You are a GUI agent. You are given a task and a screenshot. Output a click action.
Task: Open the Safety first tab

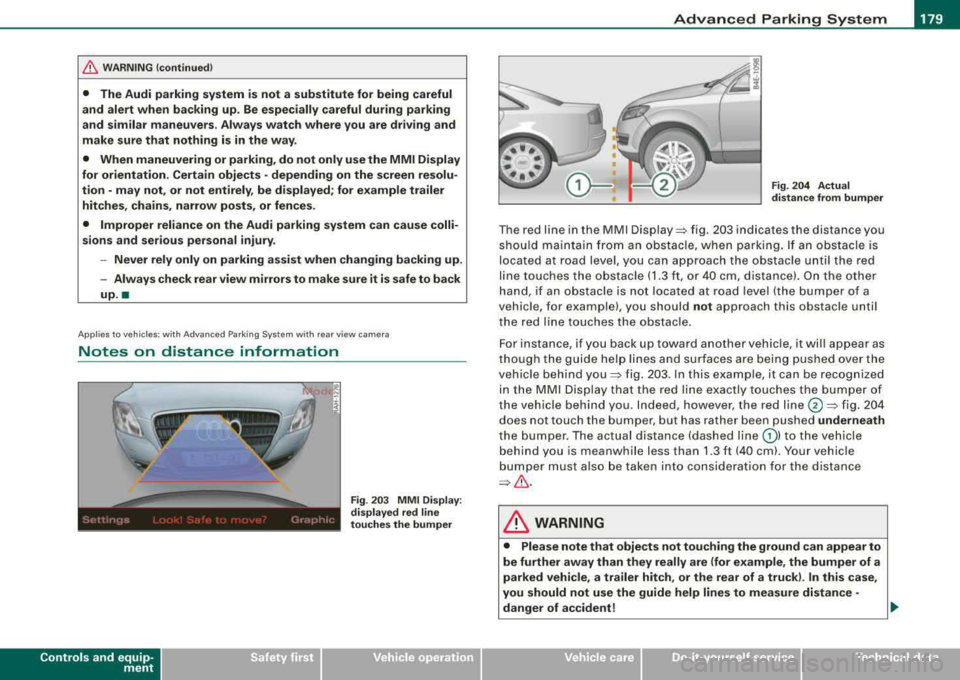(x=241, y=663)
